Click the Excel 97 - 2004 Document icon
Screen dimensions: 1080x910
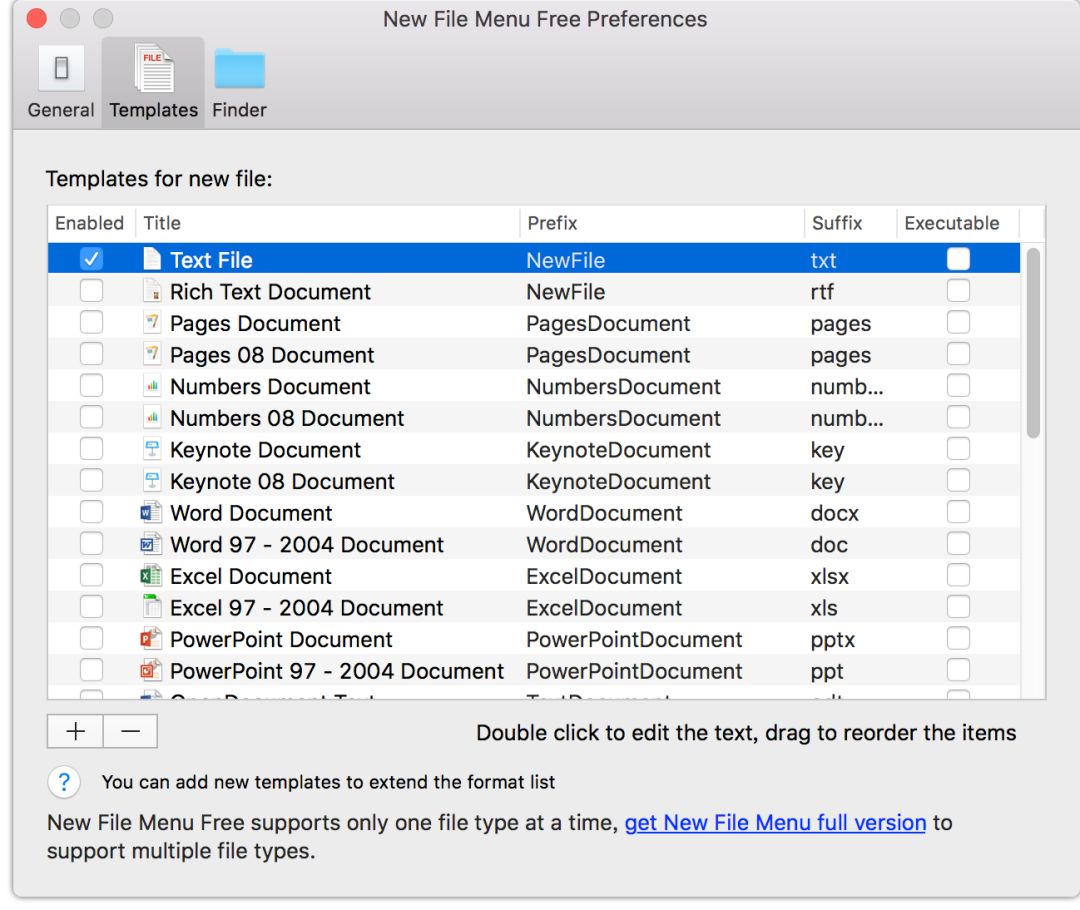[x=151, y=607]
